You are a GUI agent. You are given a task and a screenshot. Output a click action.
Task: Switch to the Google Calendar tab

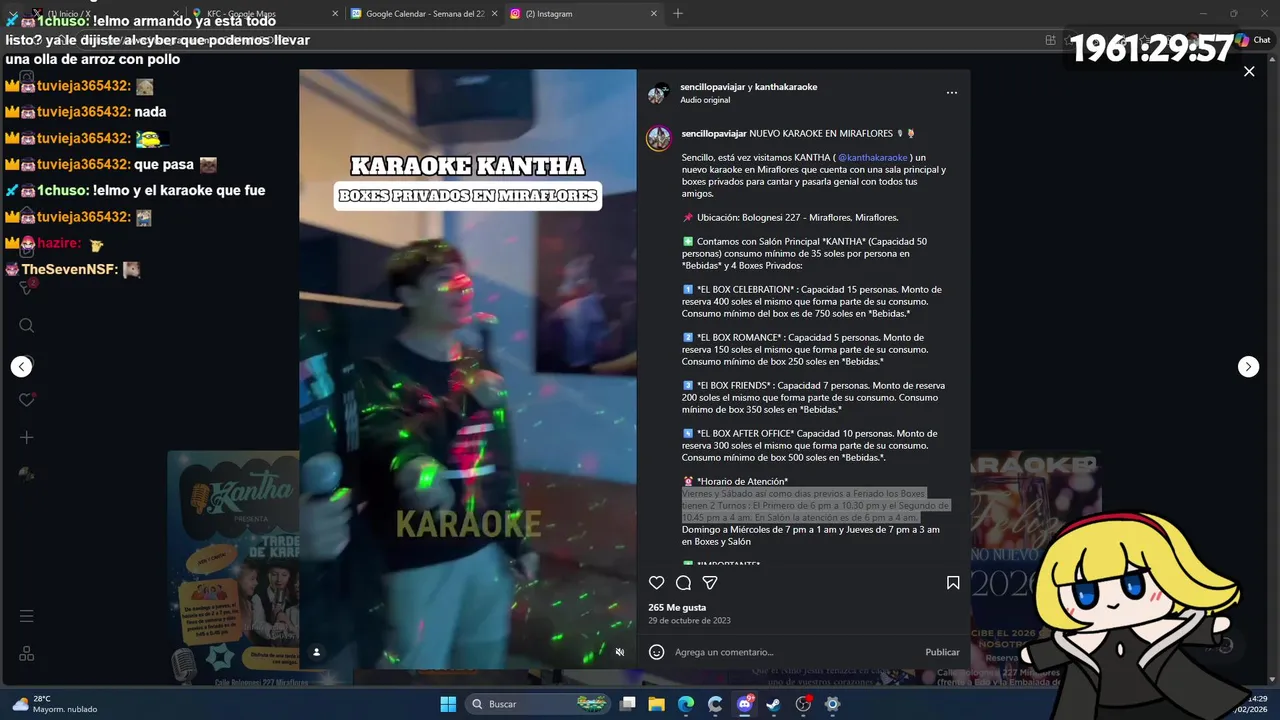[x=424, y=13]
